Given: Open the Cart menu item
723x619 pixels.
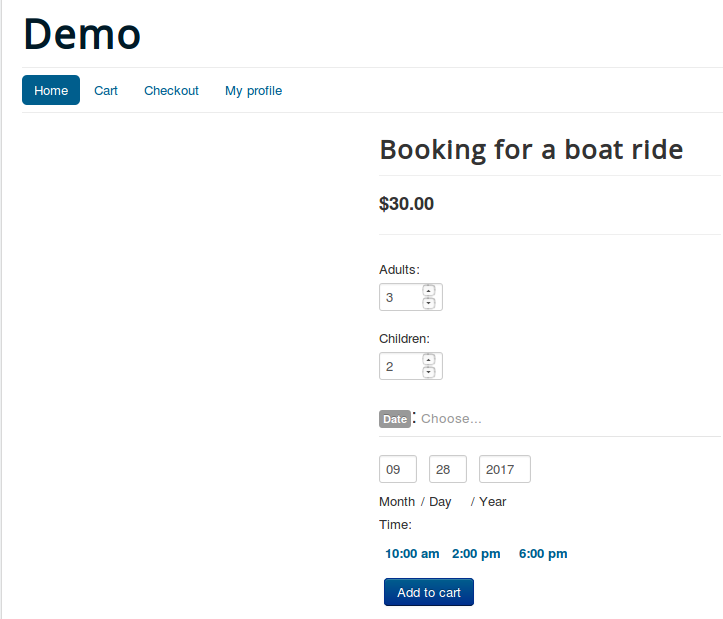Looking at the screenshot, I should tap(106, 90).
